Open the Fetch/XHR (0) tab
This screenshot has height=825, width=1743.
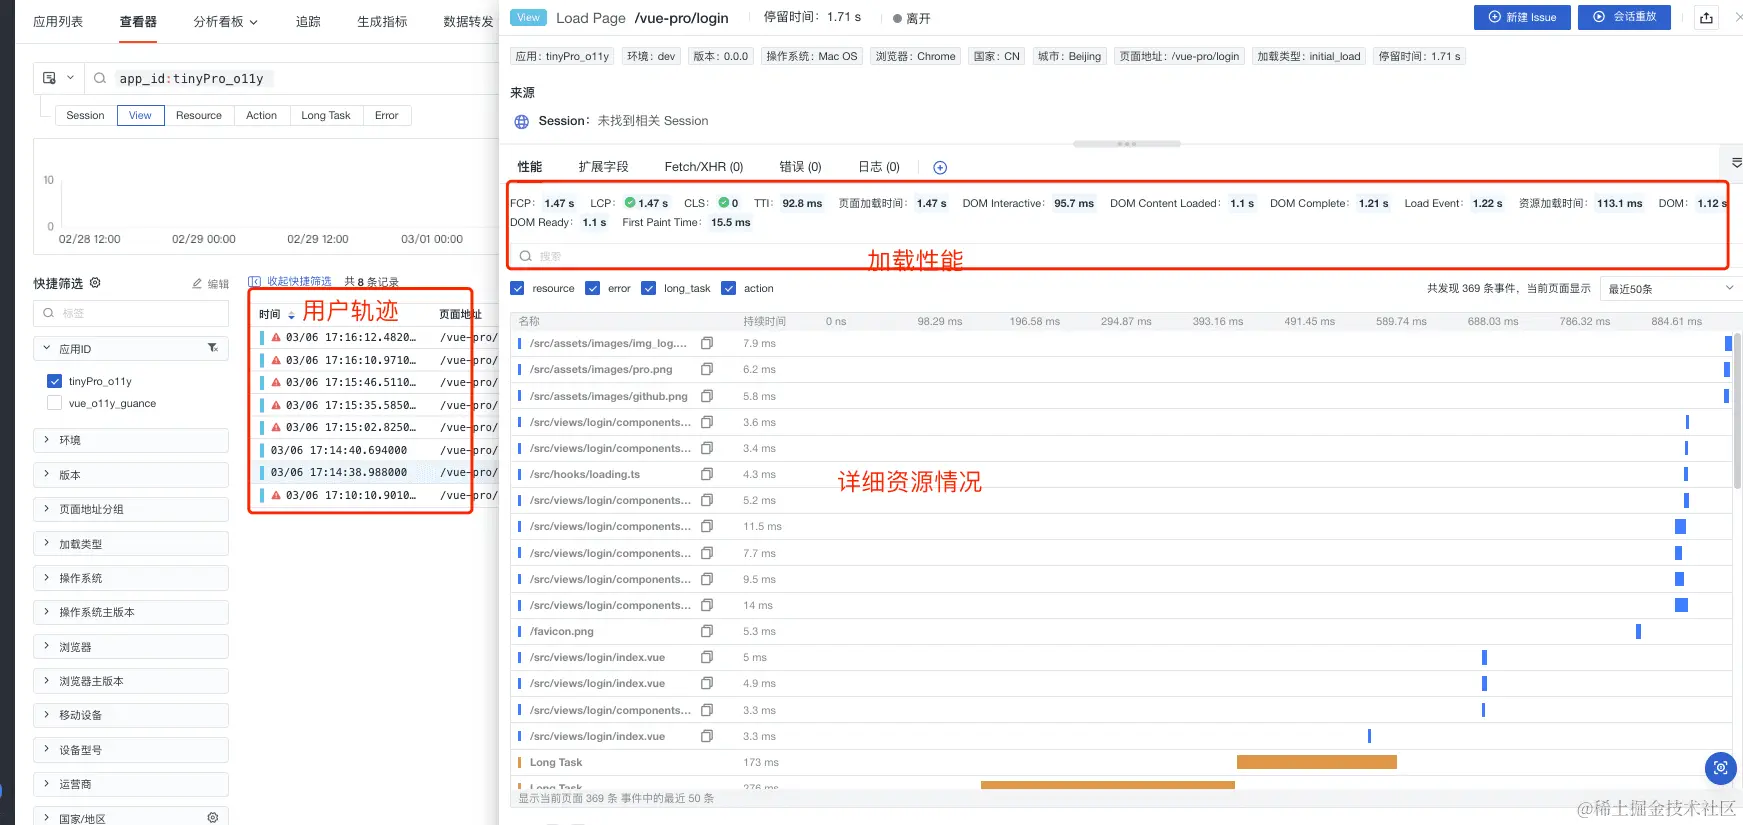point(704,167)
